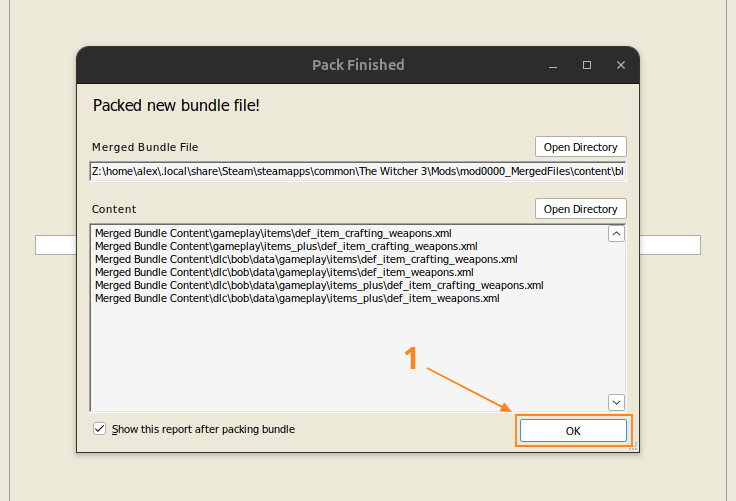
Task: Select dlc\bob items_plus\def_item_weapons.xml entry
Action: (x=297, y=298)
